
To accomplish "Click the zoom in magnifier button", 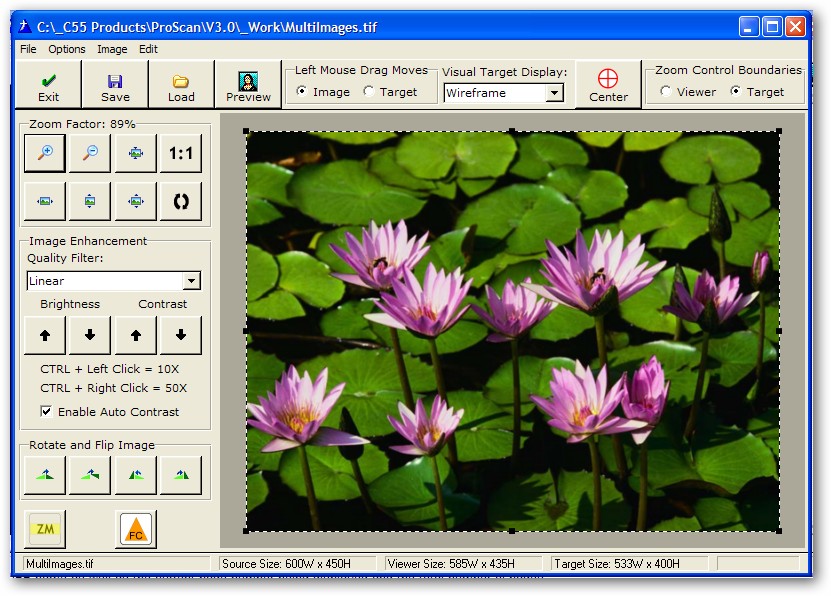I will pyautogui.click(x=44, y=153).
